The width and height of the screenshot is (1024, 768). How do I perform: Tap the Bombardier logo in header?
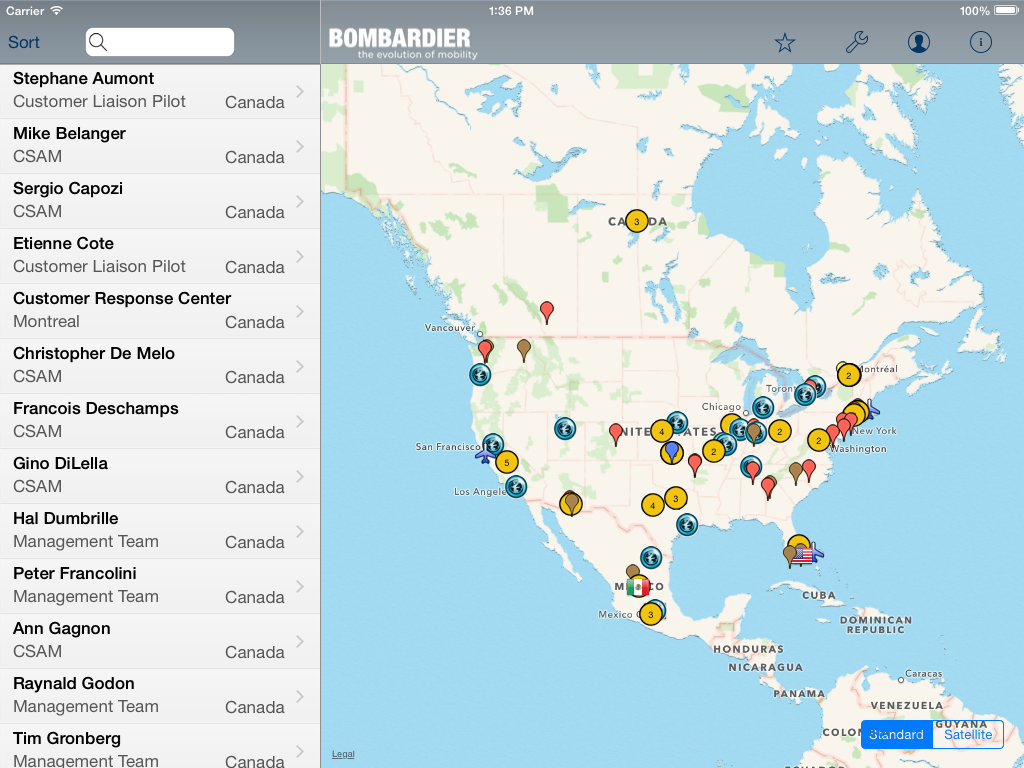(403, 43)
